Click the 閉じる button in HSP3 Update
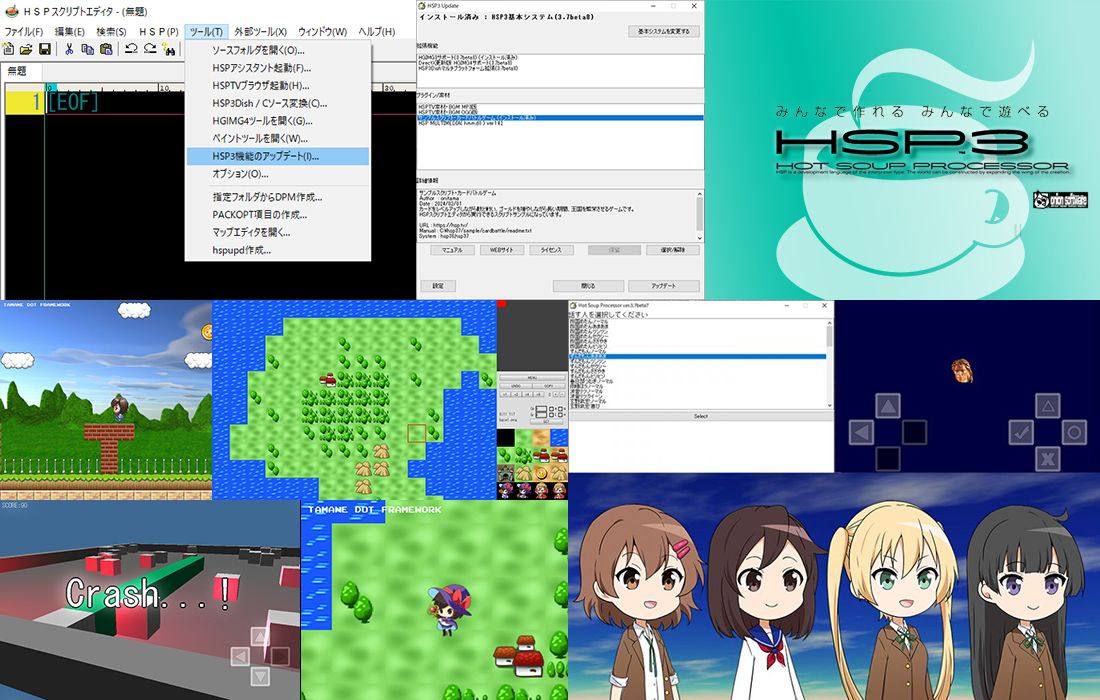This screenshot has width=1100, height=700. [x=588, y=286]
